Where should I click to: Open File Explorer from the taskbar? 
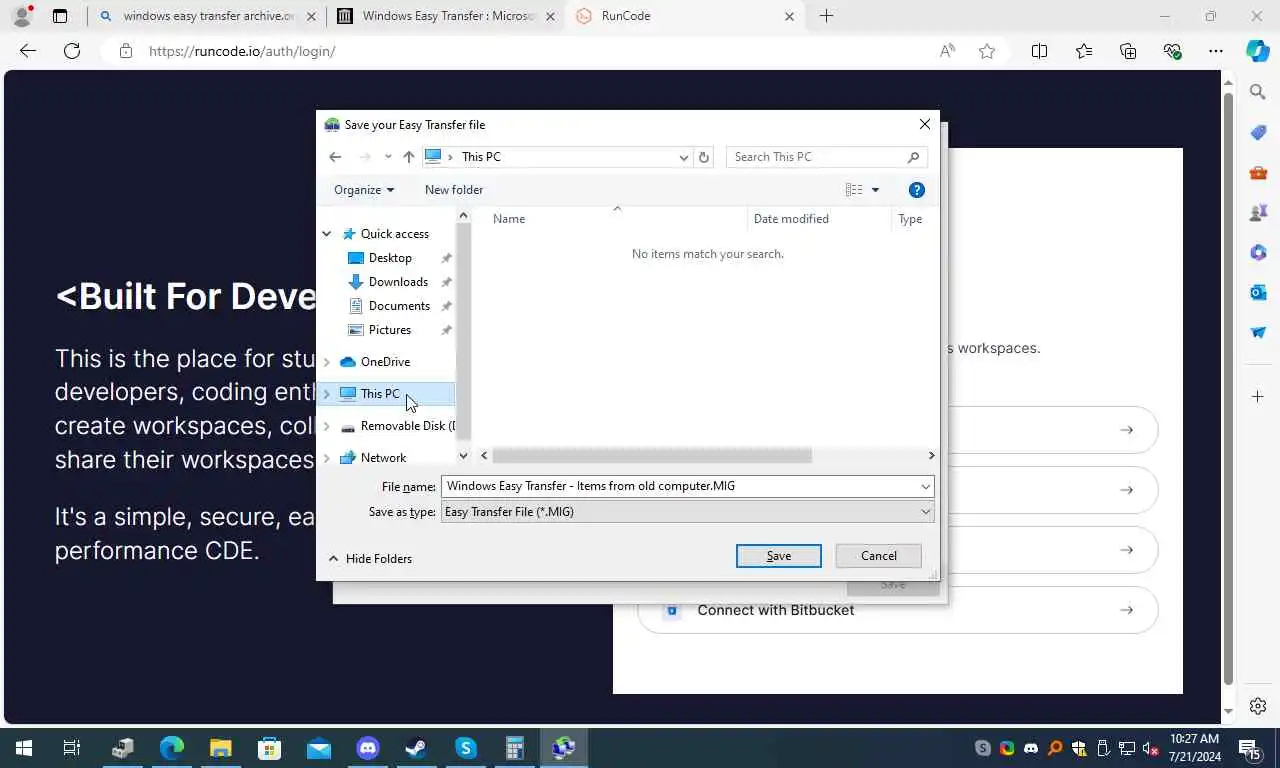tap(220, 748)
